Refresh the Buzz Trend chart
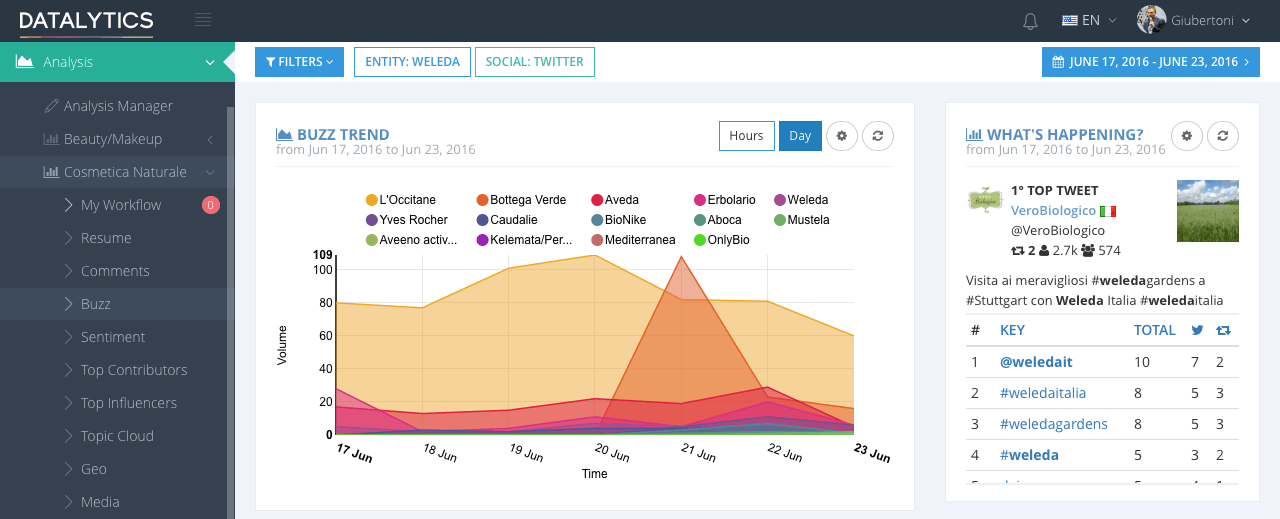 click(878, 136)
